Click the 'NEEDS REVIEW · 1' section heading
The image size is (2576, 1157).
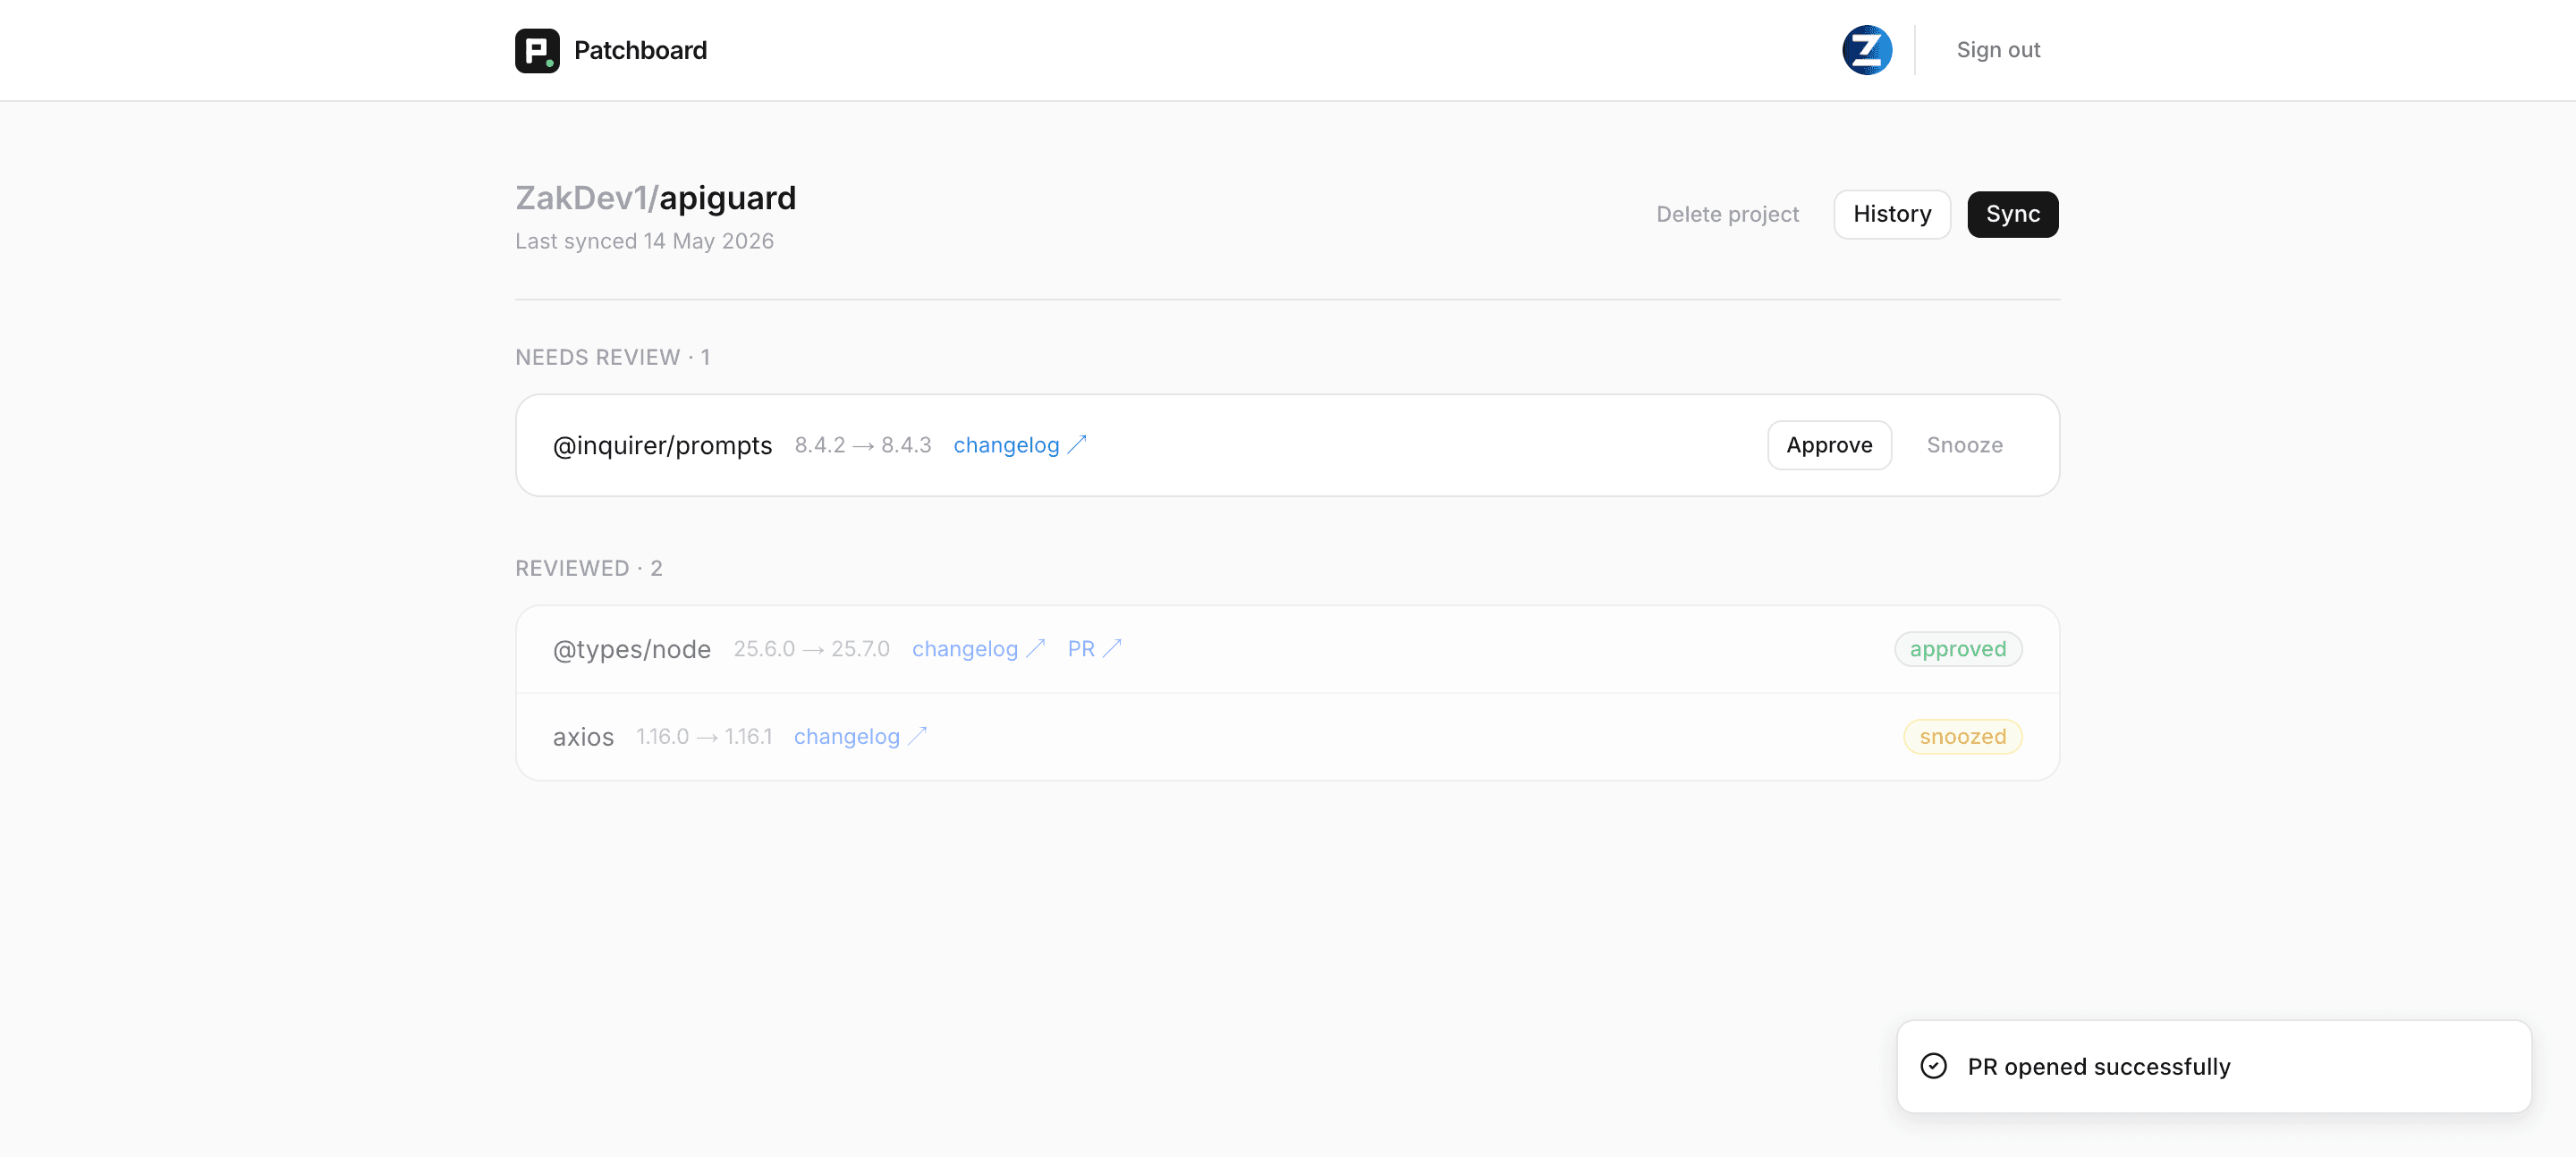[x=612, y=357]
